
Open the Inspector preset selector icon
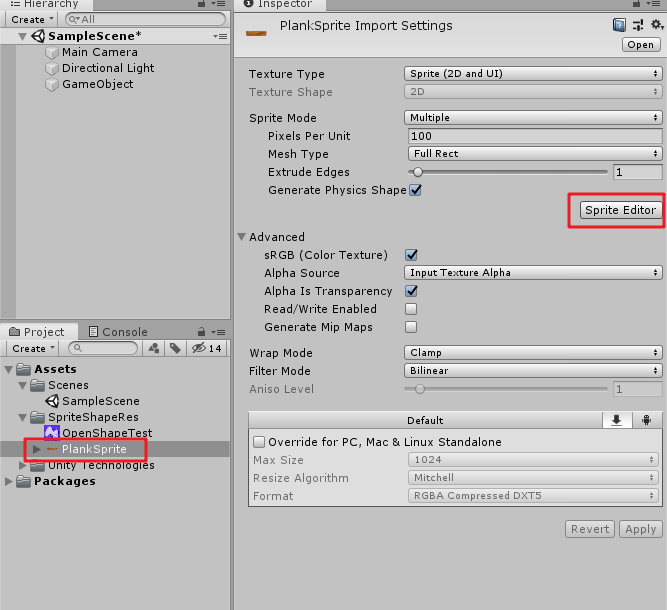pyautogui.click(x=638, y=26)
